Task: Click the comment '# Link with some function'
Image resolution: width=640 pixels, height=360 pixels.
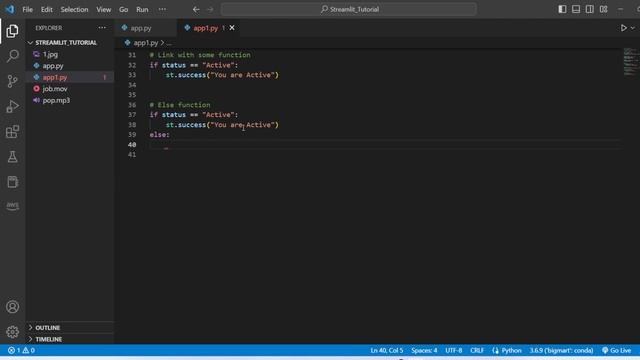Action: click(200, 55)
